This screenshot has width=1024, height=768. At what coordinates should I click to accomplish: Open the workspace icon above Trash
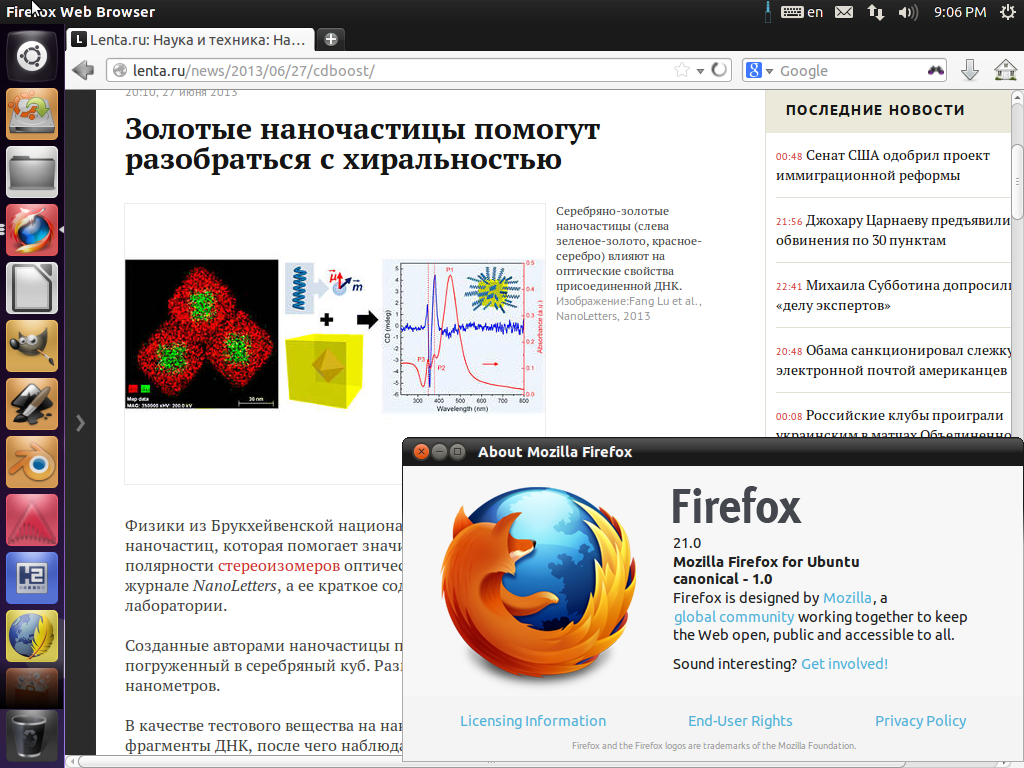coord(32,687)
